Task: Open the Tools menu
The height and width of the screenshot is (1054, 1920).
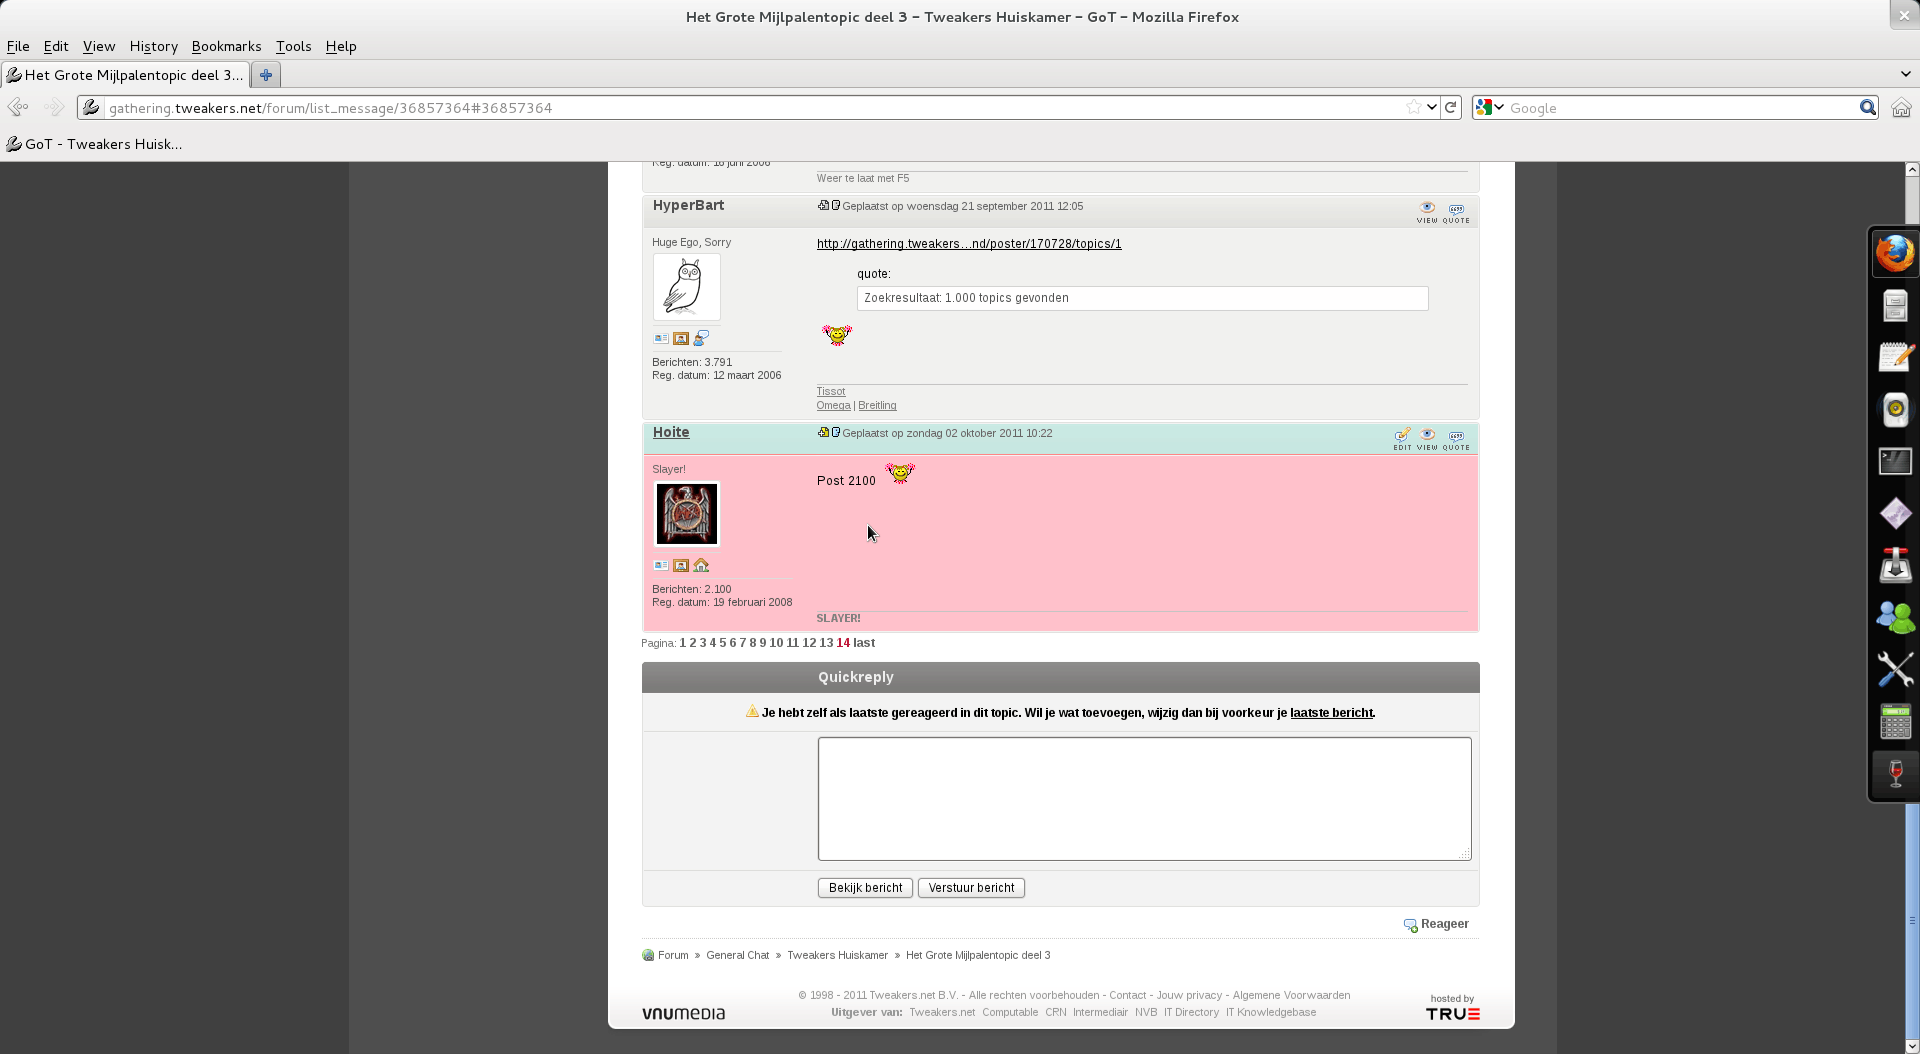Action: point(293,46)
